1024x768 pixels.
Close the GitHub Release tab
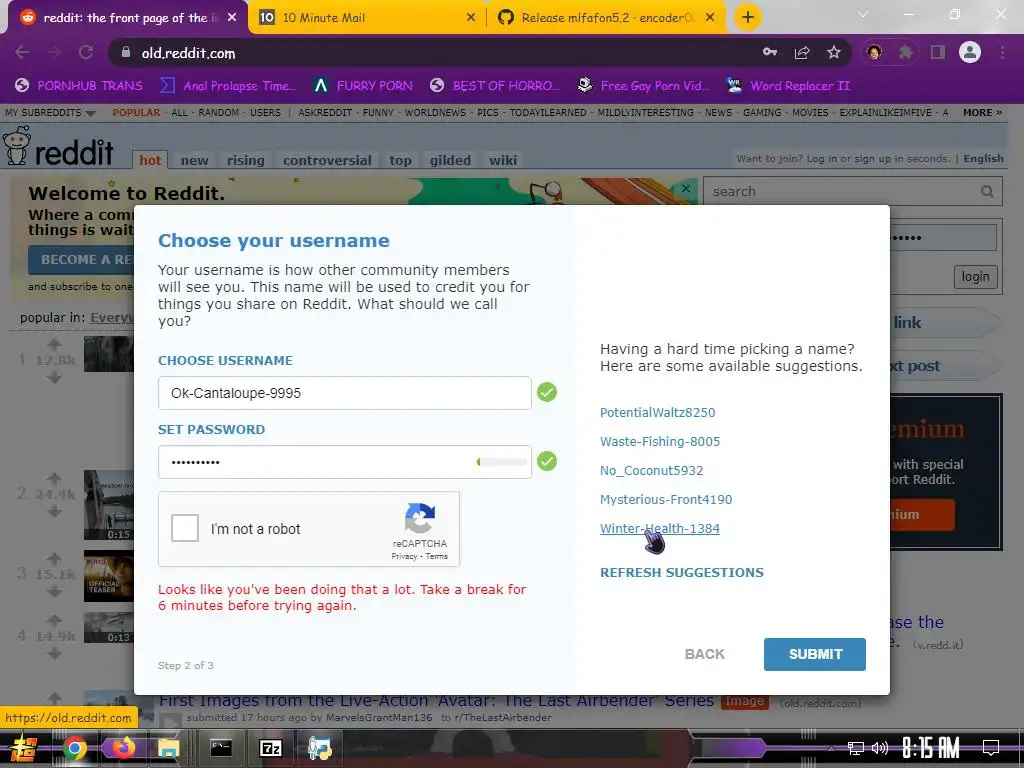tap(710, 18)
